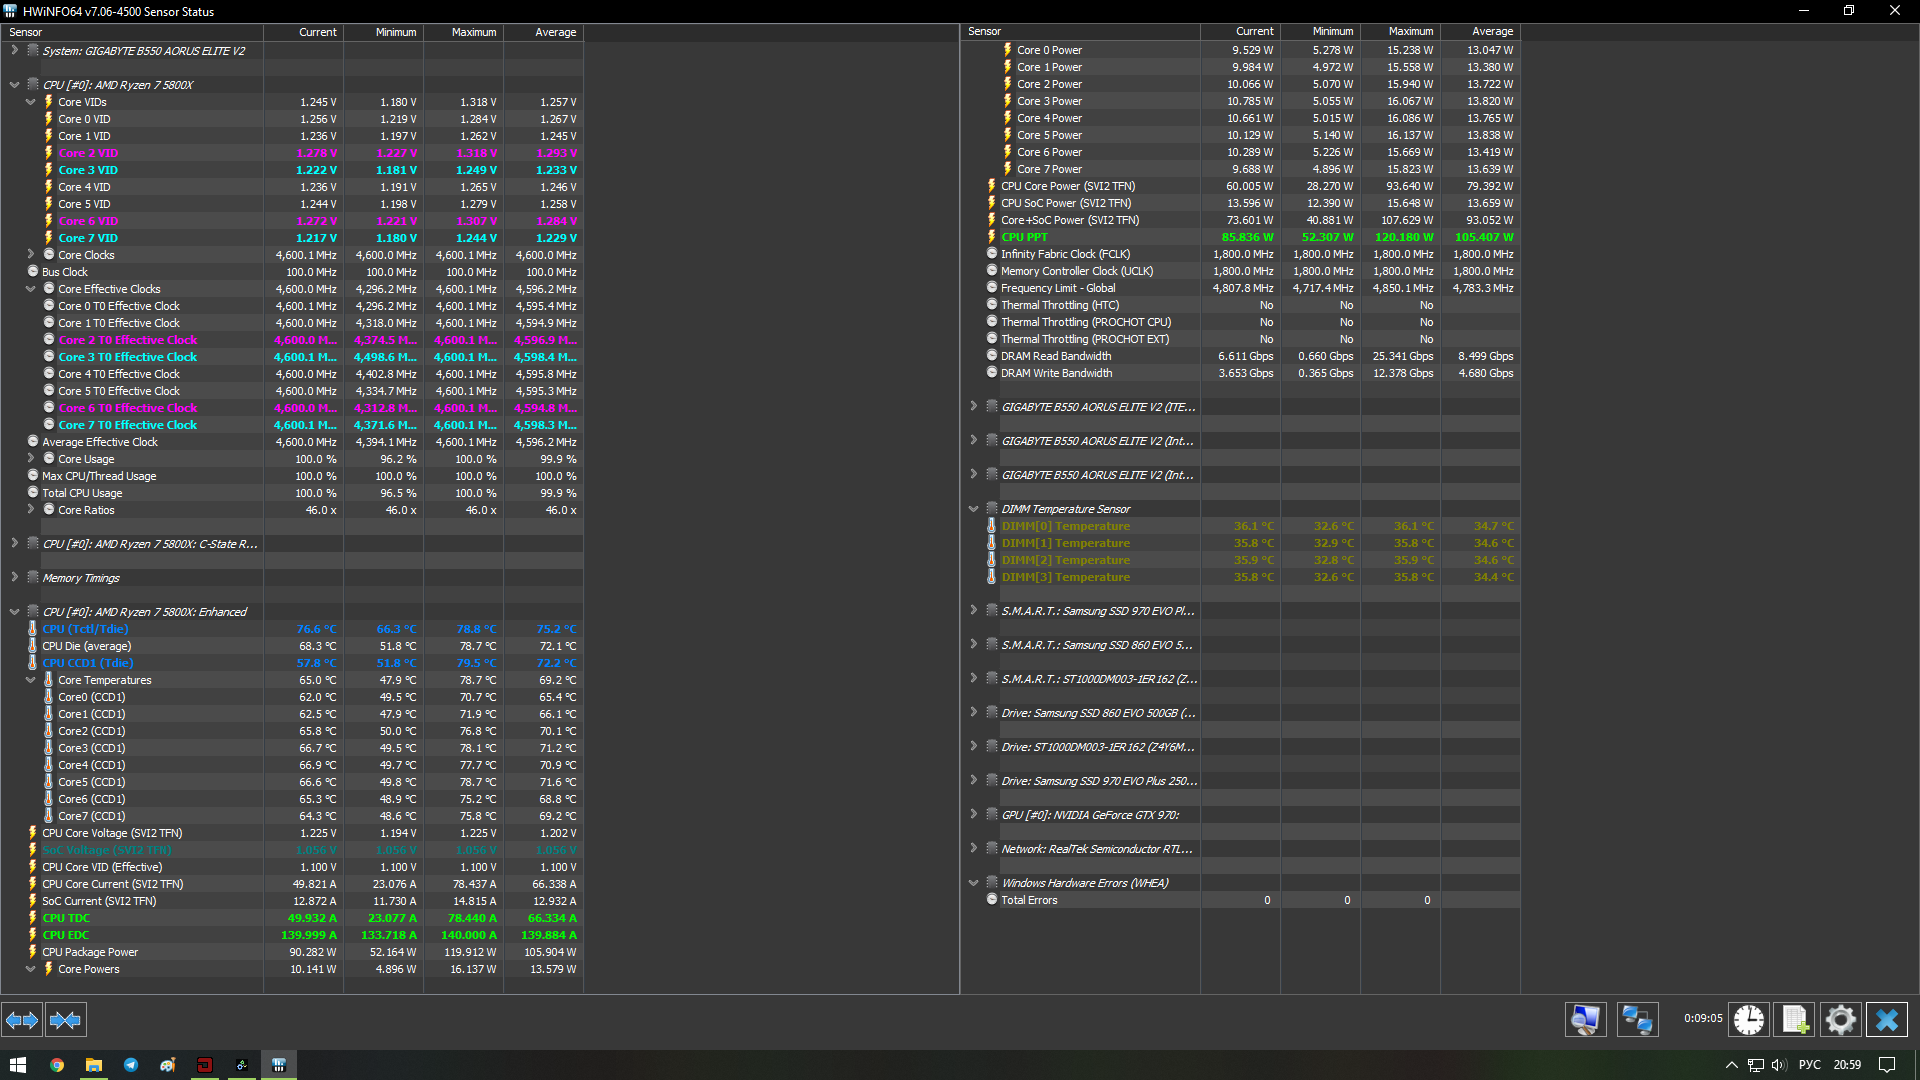The height and width of the screenshot is (1080, 1920).
Task: Collapse Windows Hardware Errors (WHEA) section
Action: 973,883
